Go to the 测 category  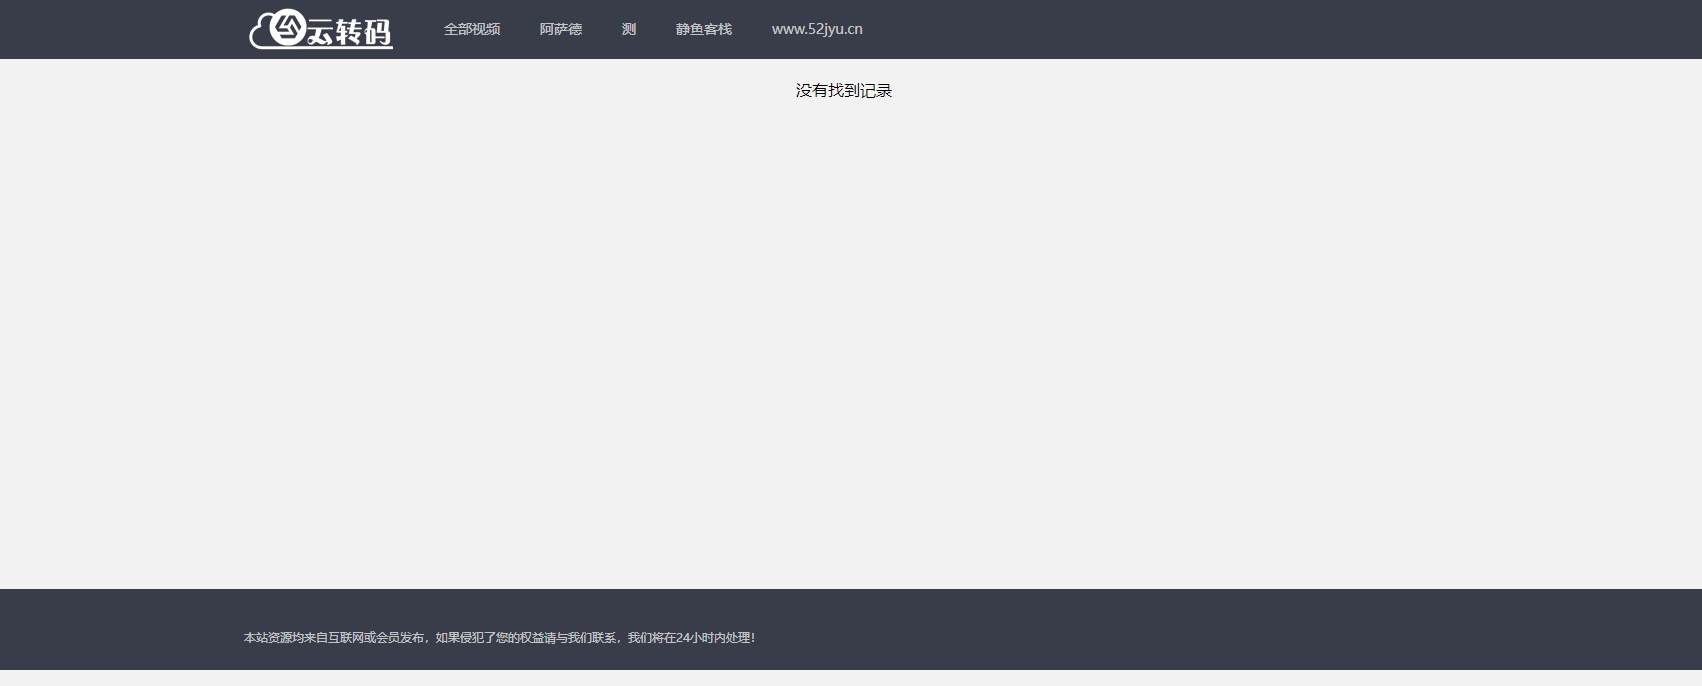point(629,30)
